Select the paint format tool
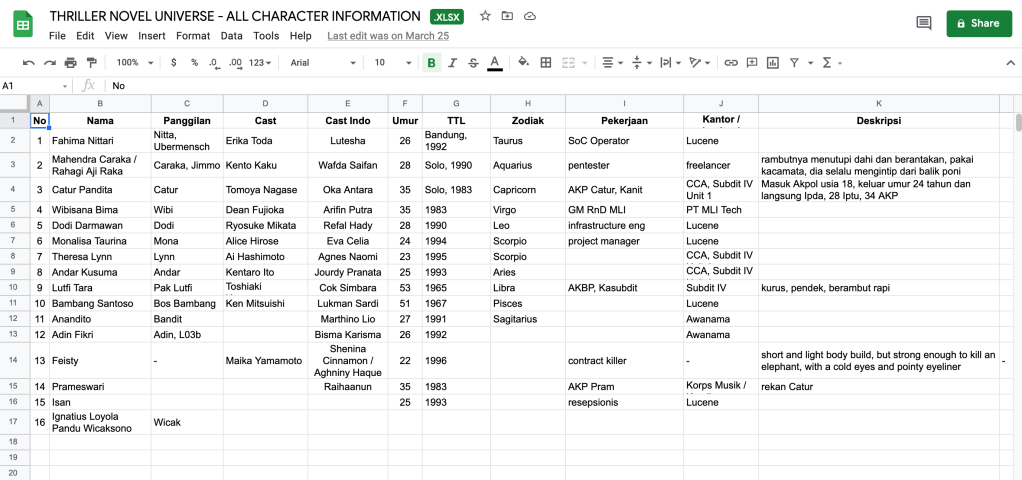 click(90, 62)
